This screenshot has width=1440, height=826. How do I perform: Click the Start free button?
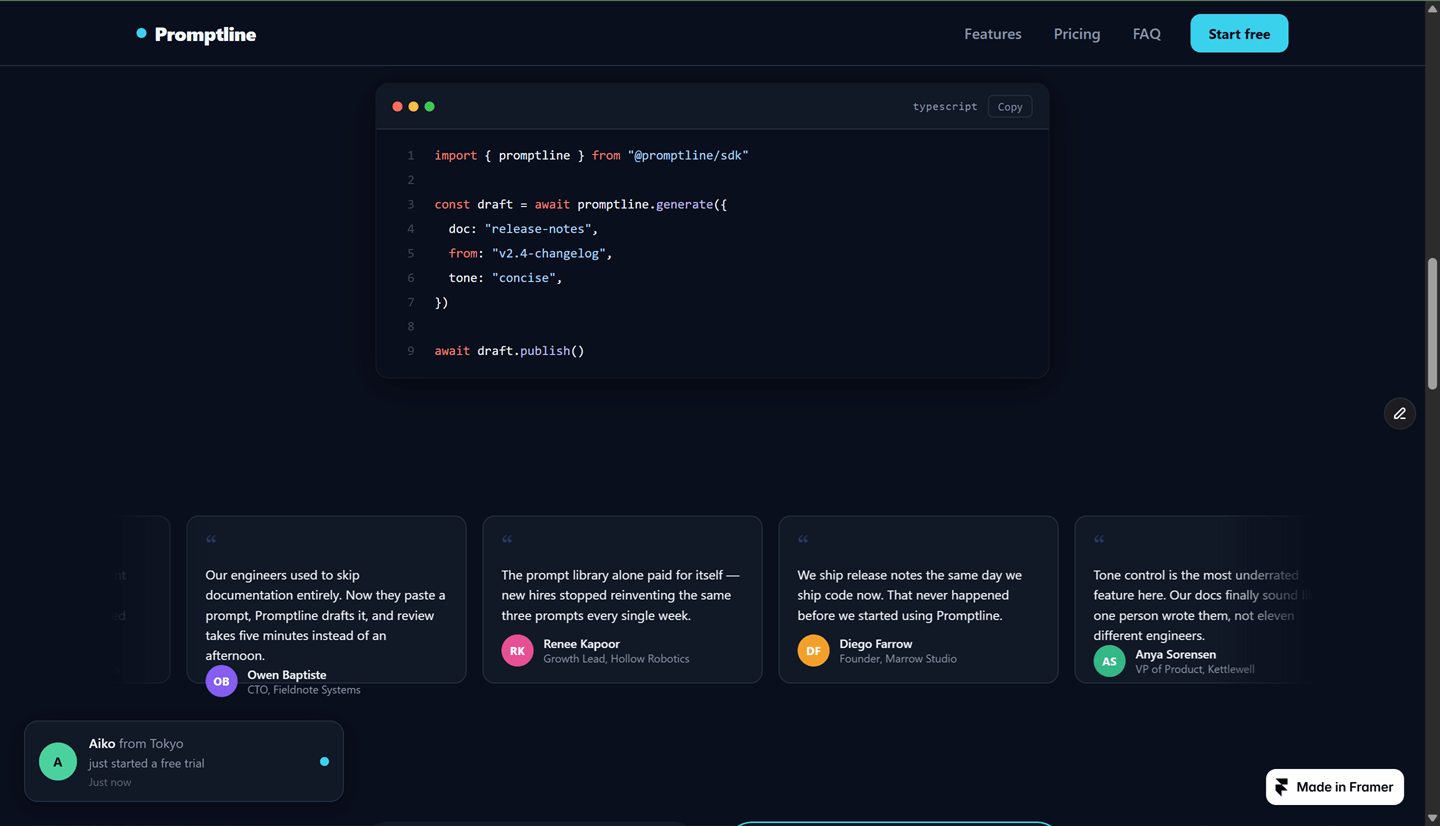click(1239, 34)
